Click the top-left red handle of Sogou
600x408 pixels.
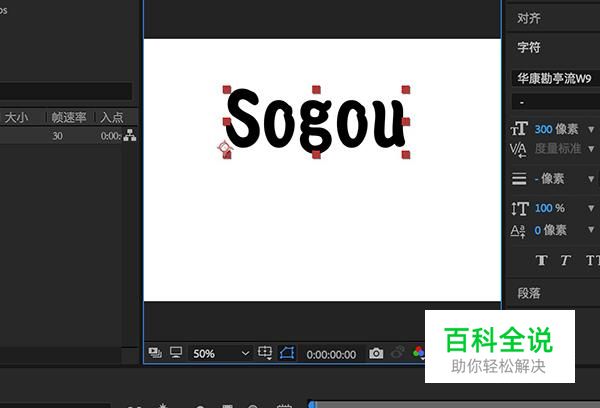227,90
